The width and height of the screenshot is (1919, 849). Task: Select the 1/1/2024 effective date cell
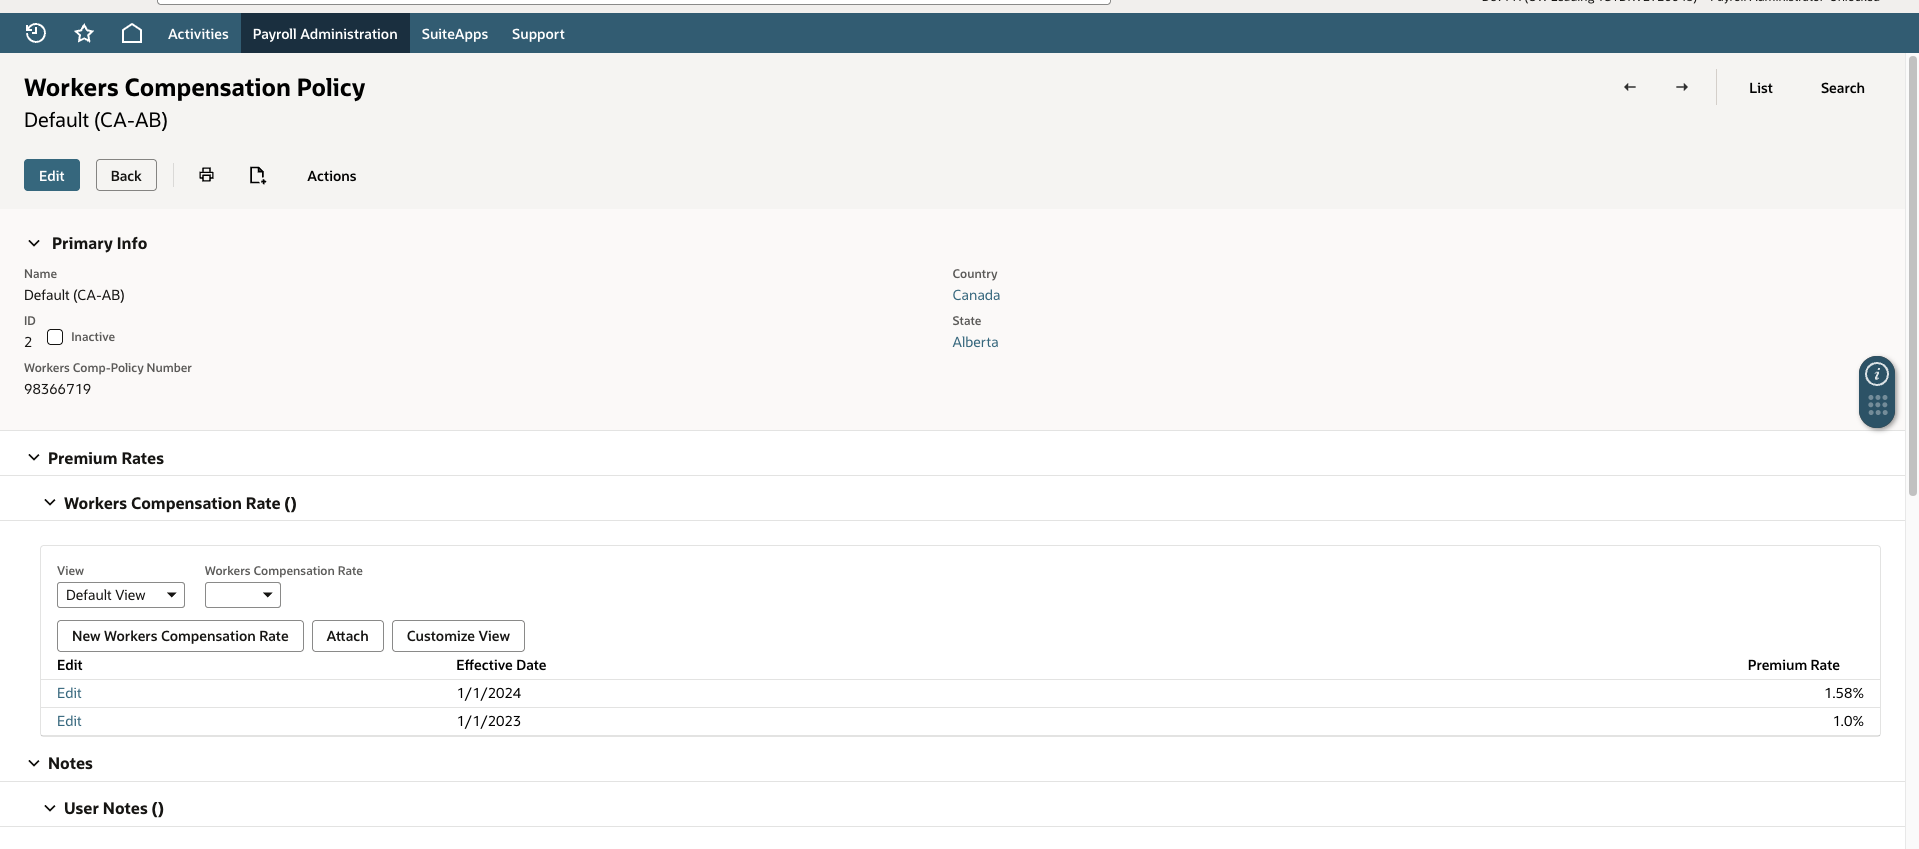pyautogui.click(x=489, y=693)
